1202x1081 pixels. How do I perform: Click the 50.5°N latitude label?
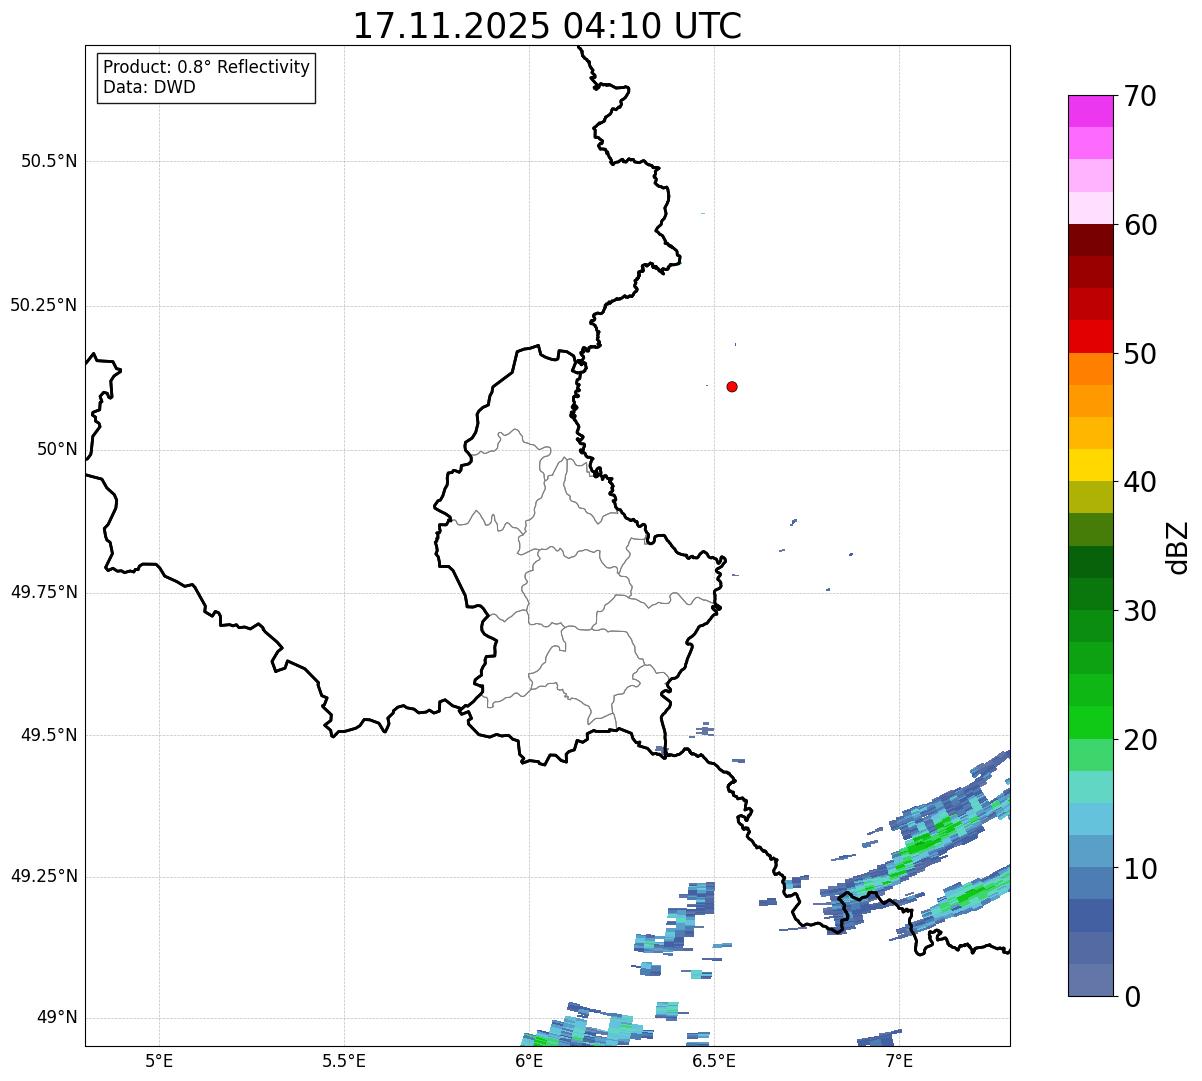click(x=49, y=161)
